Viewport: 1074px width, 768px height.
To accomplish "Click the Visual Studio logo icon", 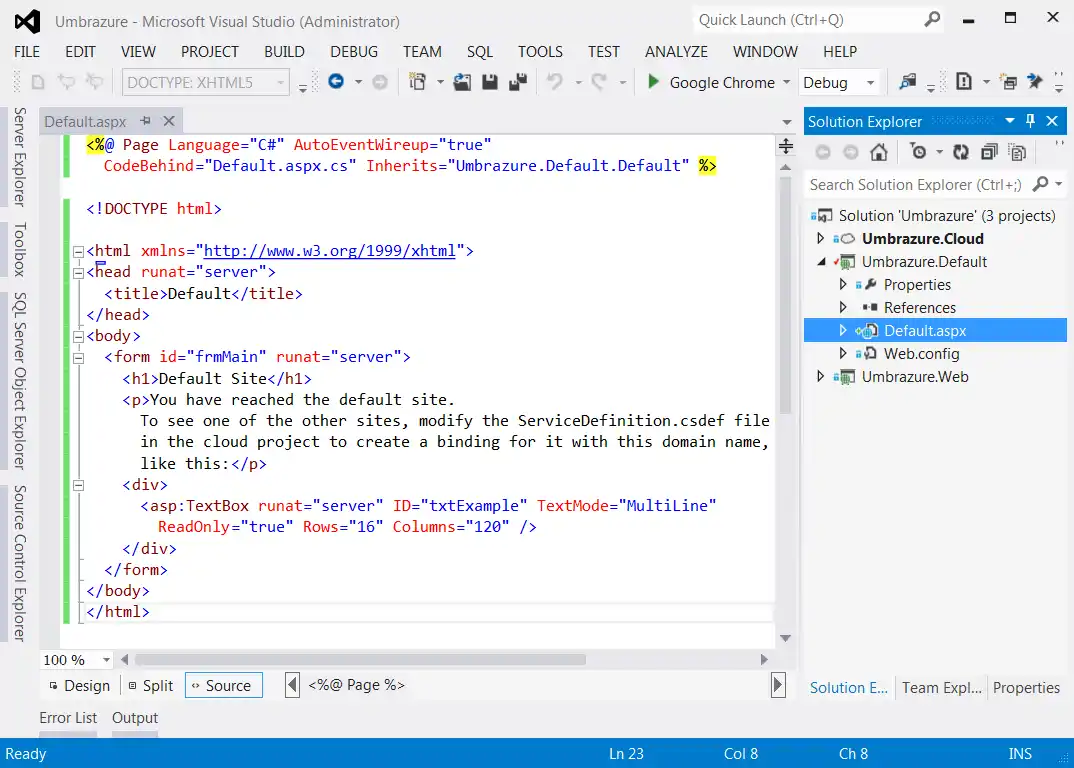I will point(27,22).
